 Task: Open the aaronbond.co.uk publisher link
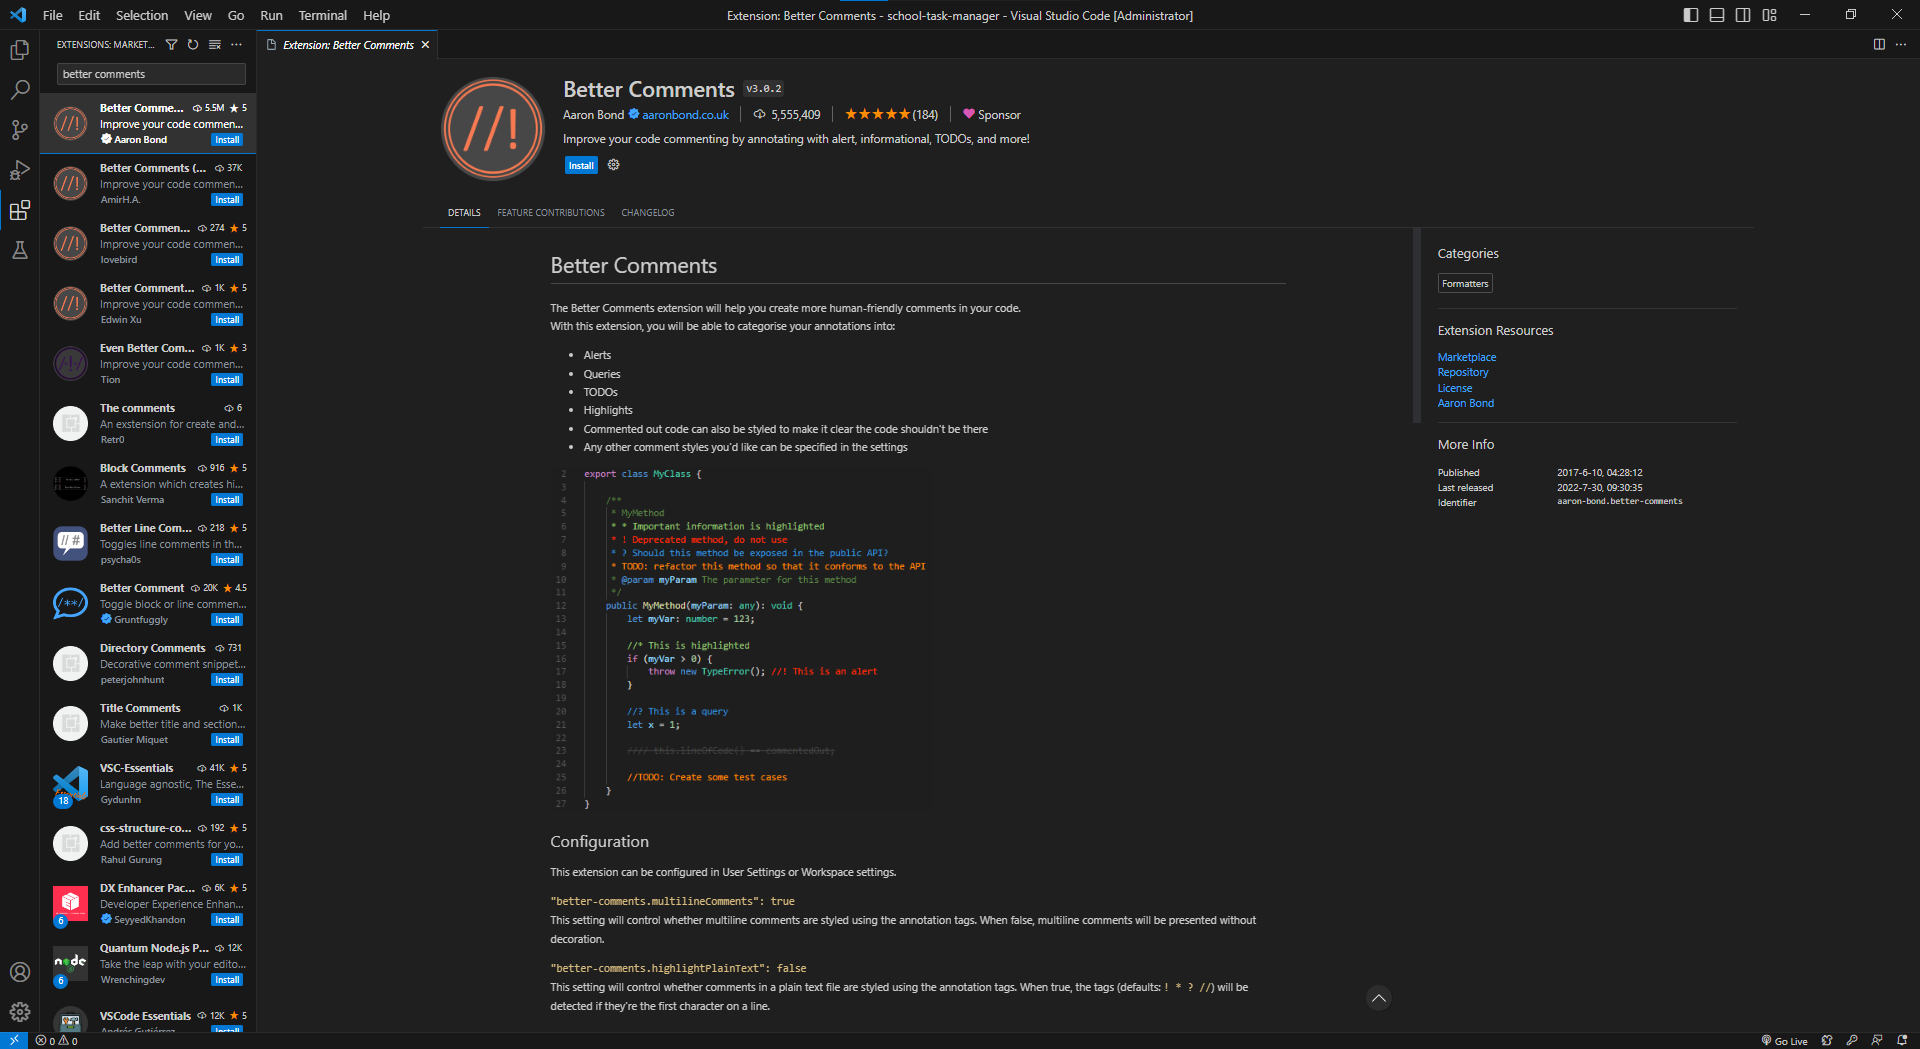pyautogui.click(x=685, y=115)
